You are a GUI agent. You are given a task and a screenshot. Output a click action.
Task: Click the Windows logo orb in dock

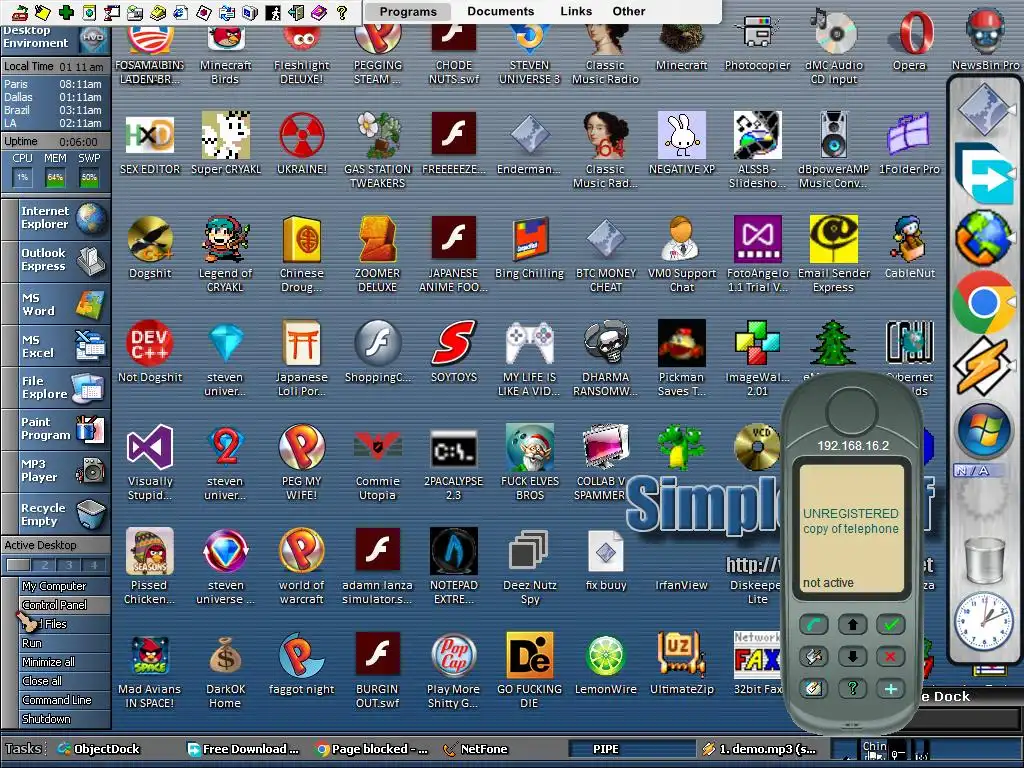point(984,432)
